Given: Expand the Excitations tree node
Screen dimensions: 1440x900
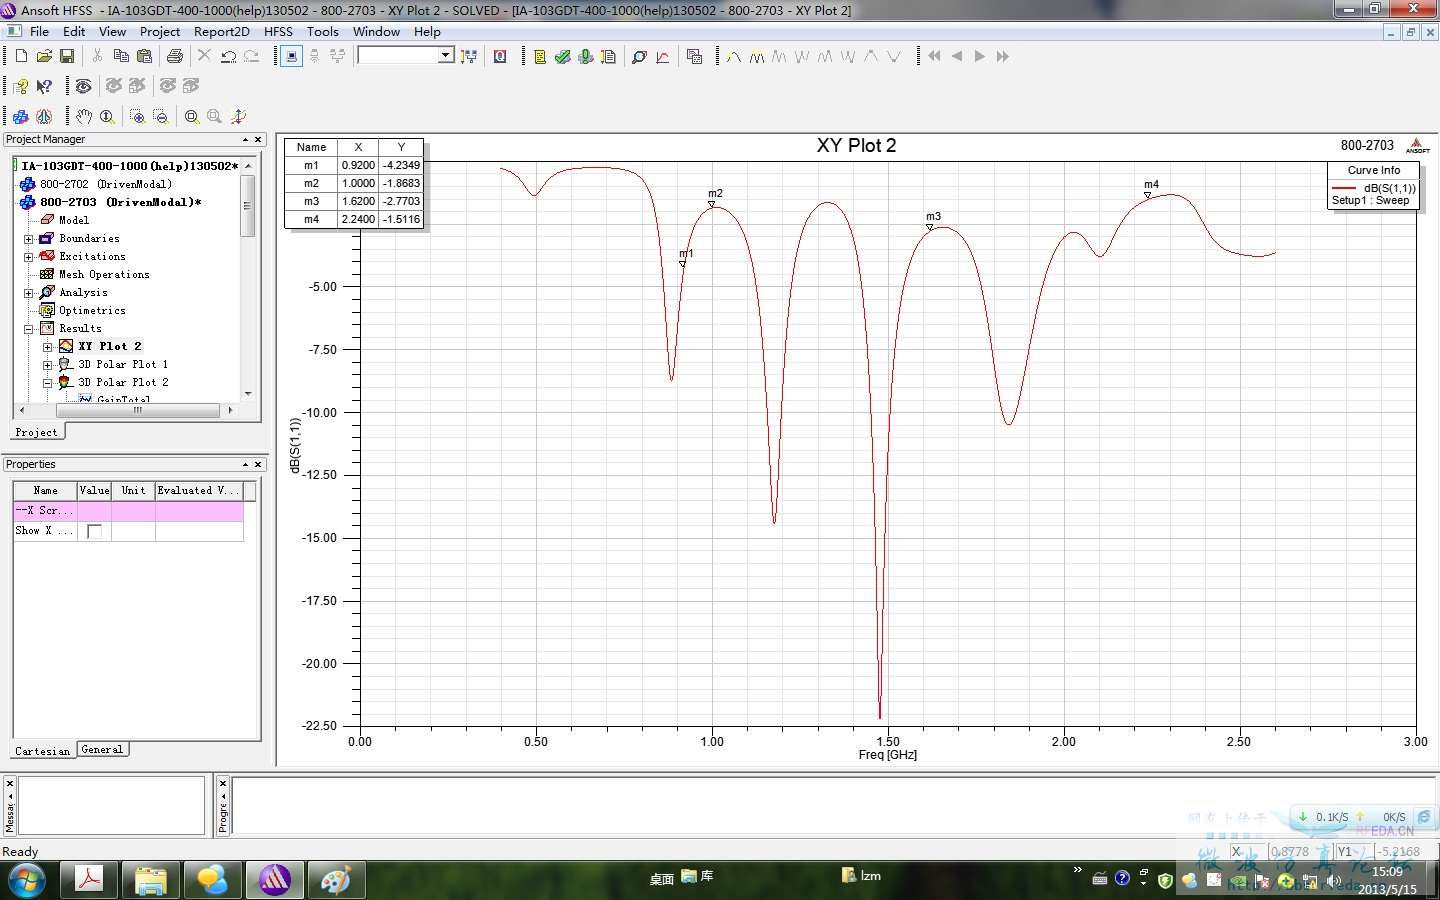Looking at the screenshot, I should pyautogui.click(x=29, y=257).
